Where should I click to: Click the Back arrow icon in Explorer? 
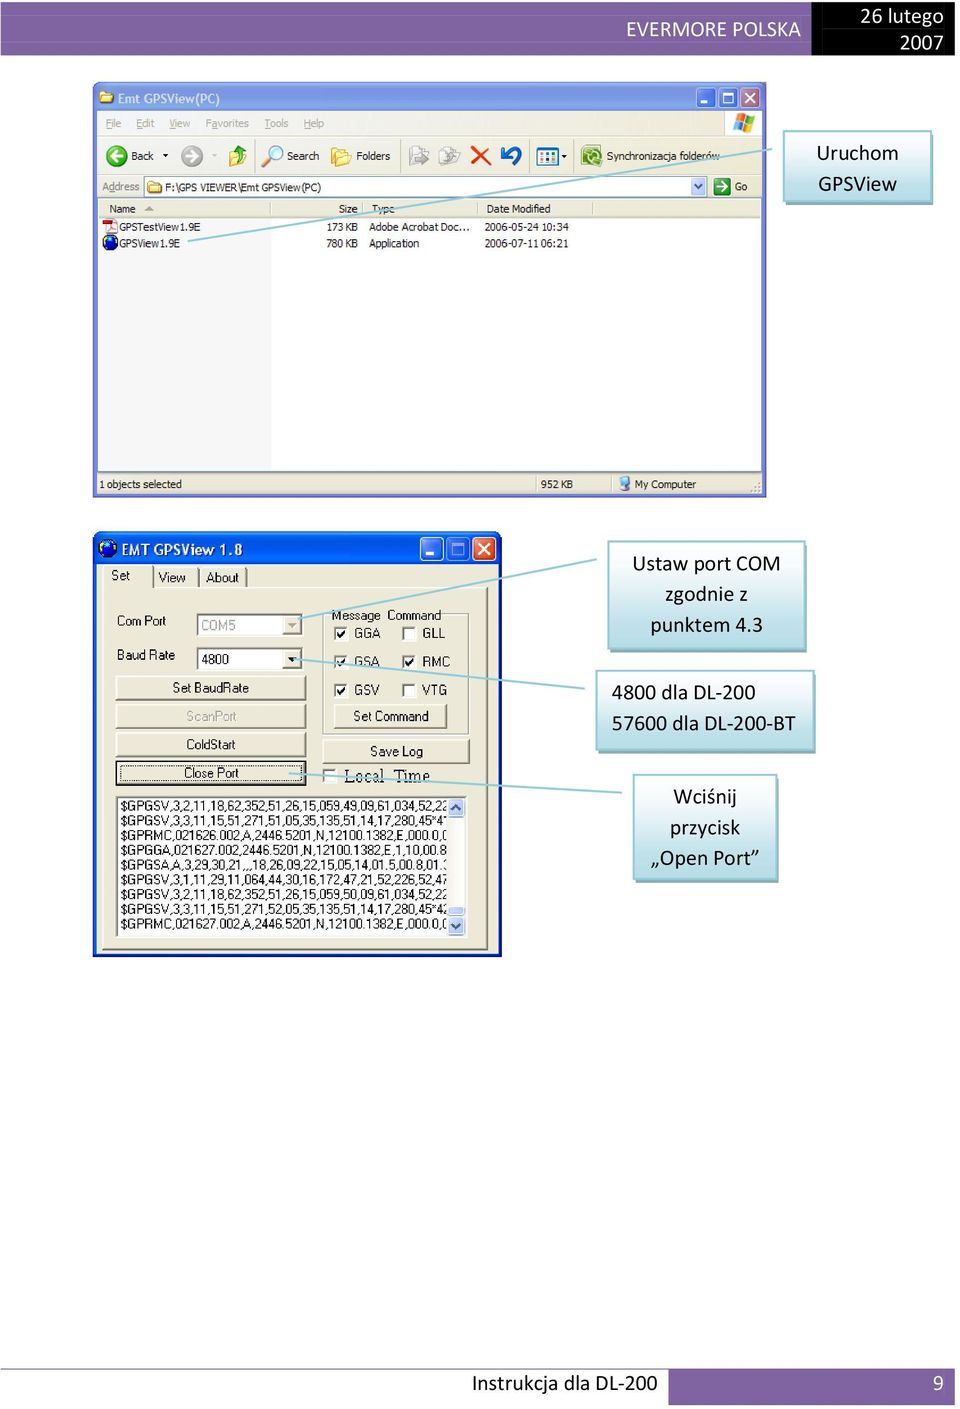116,156
